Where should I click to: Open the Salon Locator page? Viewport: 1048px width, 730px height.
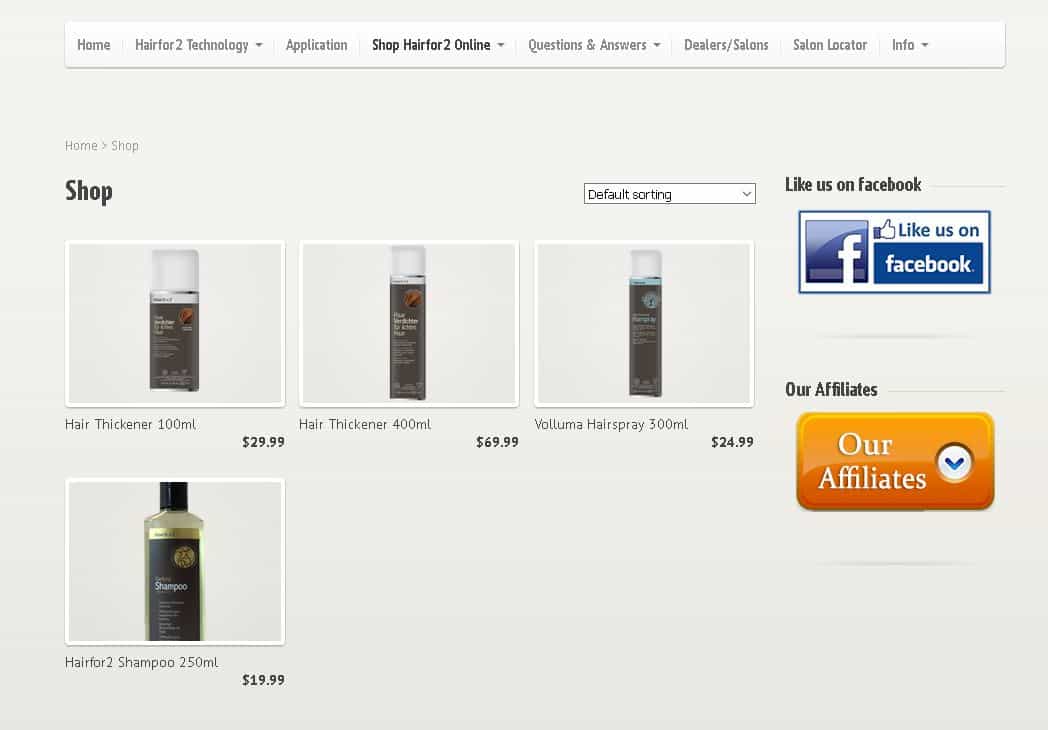[x=829, y=45]
